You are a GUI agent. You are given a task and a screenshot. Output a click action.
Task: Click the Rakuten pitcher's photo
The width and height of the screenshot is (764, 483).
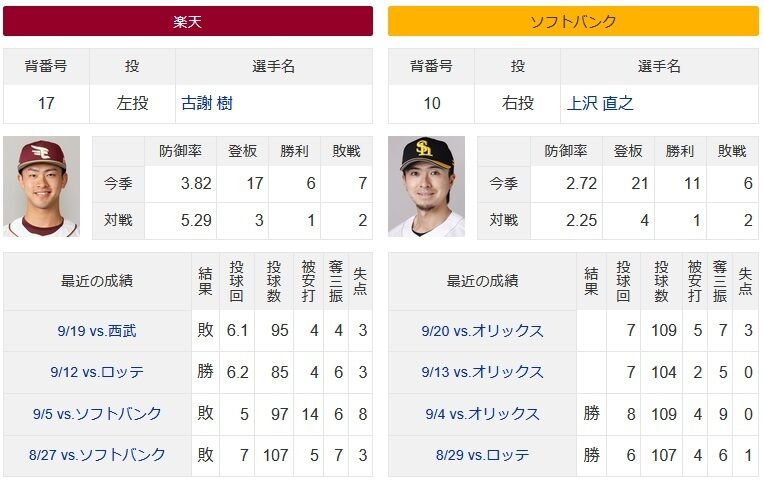click(42, 187)
